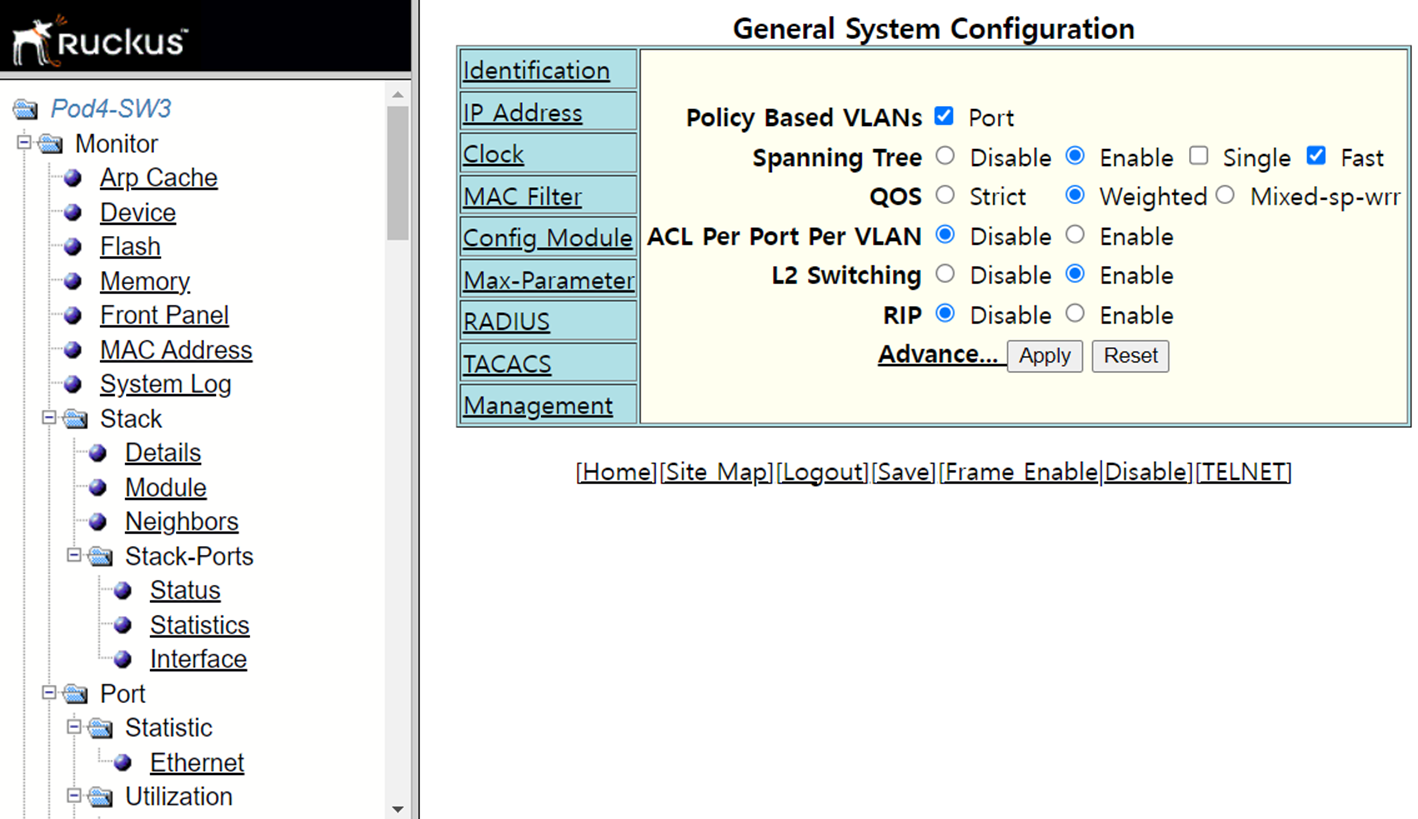The width and height of the screenshot is (1418, 819).
Task: Click the Apply button
Action: click(x=1044, y=356)
